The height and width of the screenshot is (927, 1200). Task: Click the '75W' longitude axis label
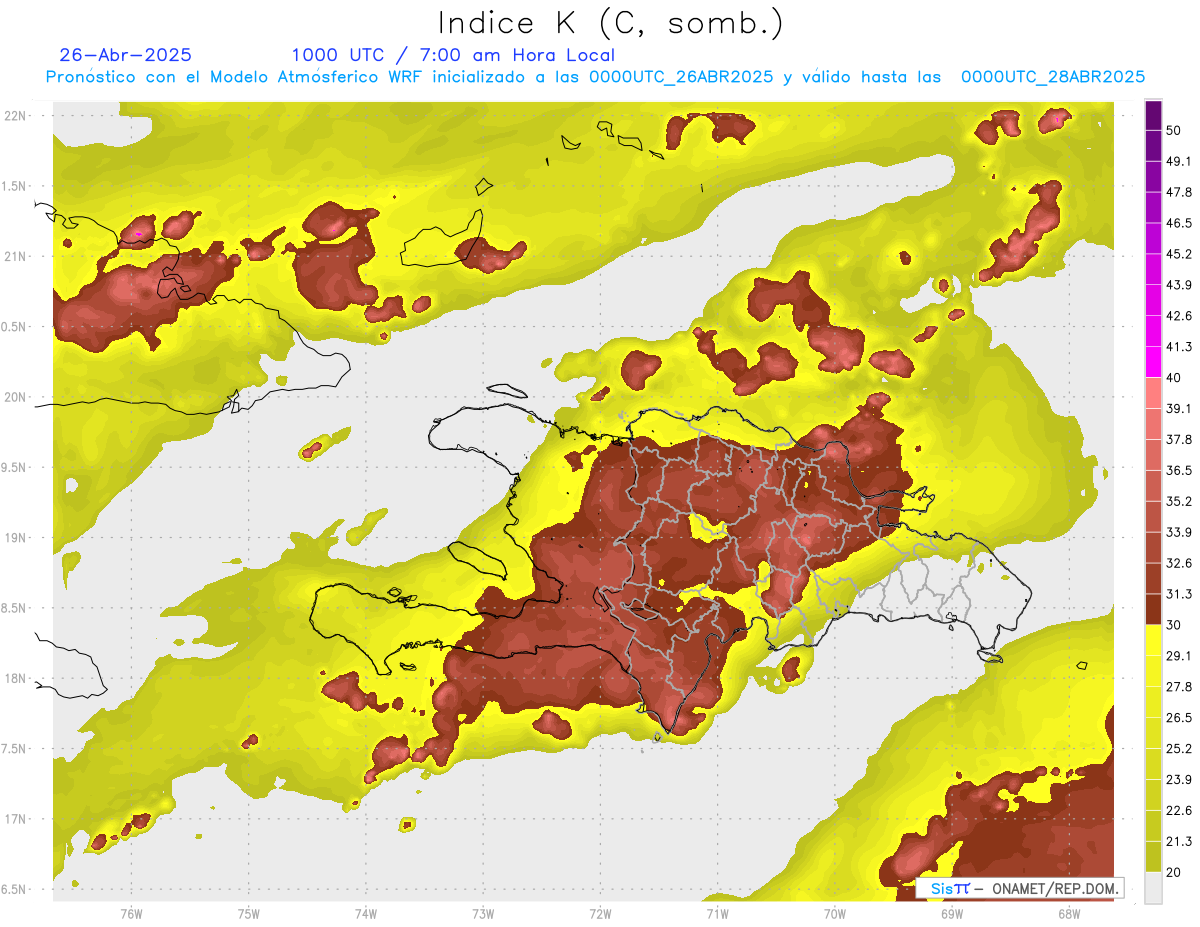(x=248, y=913)
